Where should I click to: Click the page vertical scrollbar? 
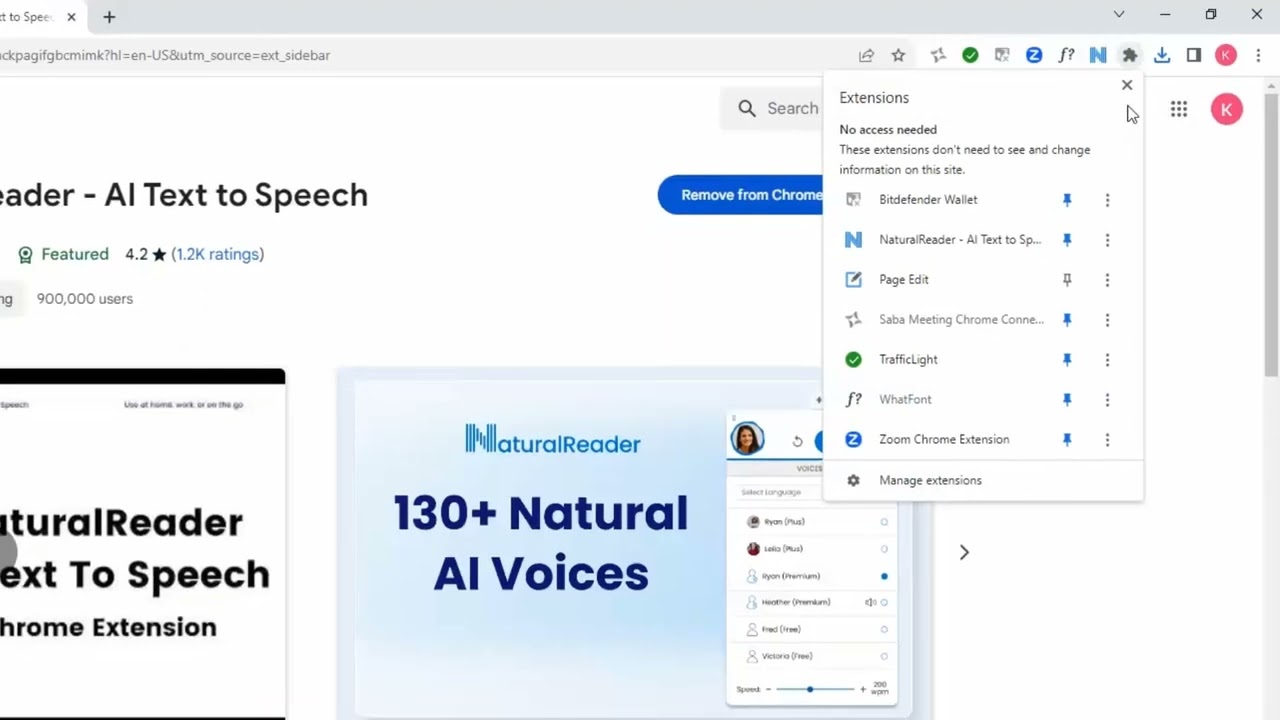coord(1271,235)
